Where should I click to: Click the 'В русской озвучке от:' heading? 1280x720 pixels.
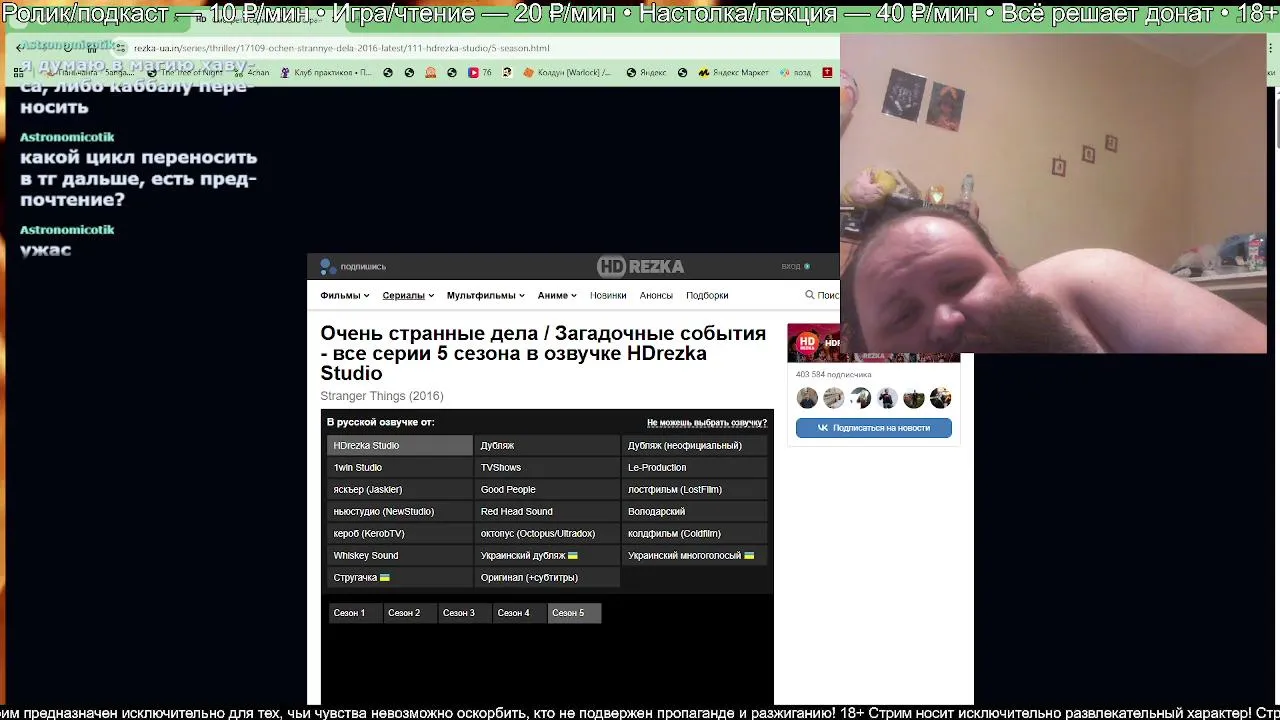pyautogui.click(x=381, y=423)
